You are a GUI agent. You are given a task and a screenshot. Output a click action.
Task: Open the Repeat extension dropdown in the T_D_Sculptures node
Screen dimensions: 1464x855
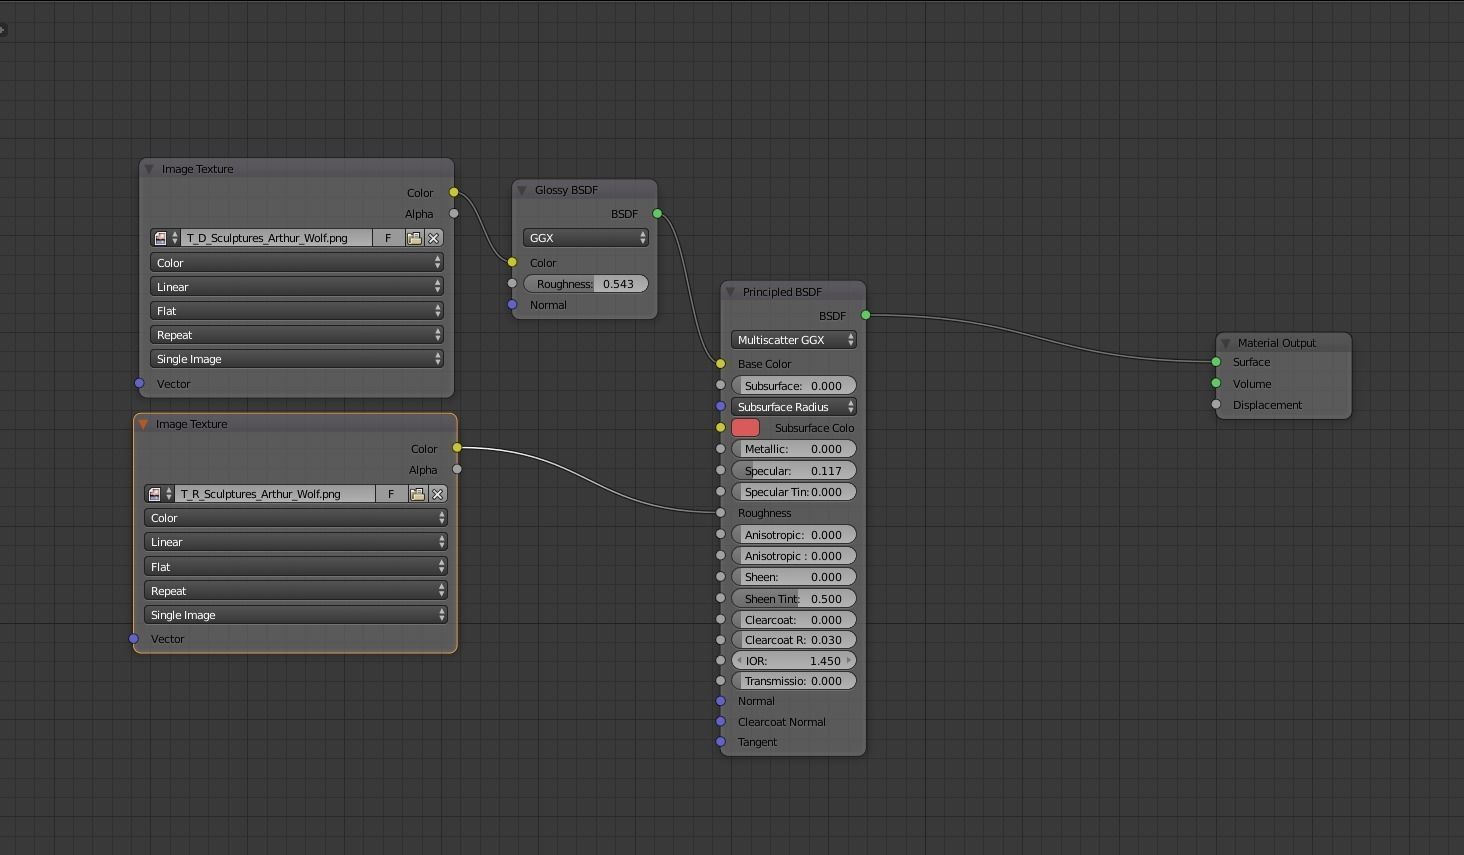297,335
